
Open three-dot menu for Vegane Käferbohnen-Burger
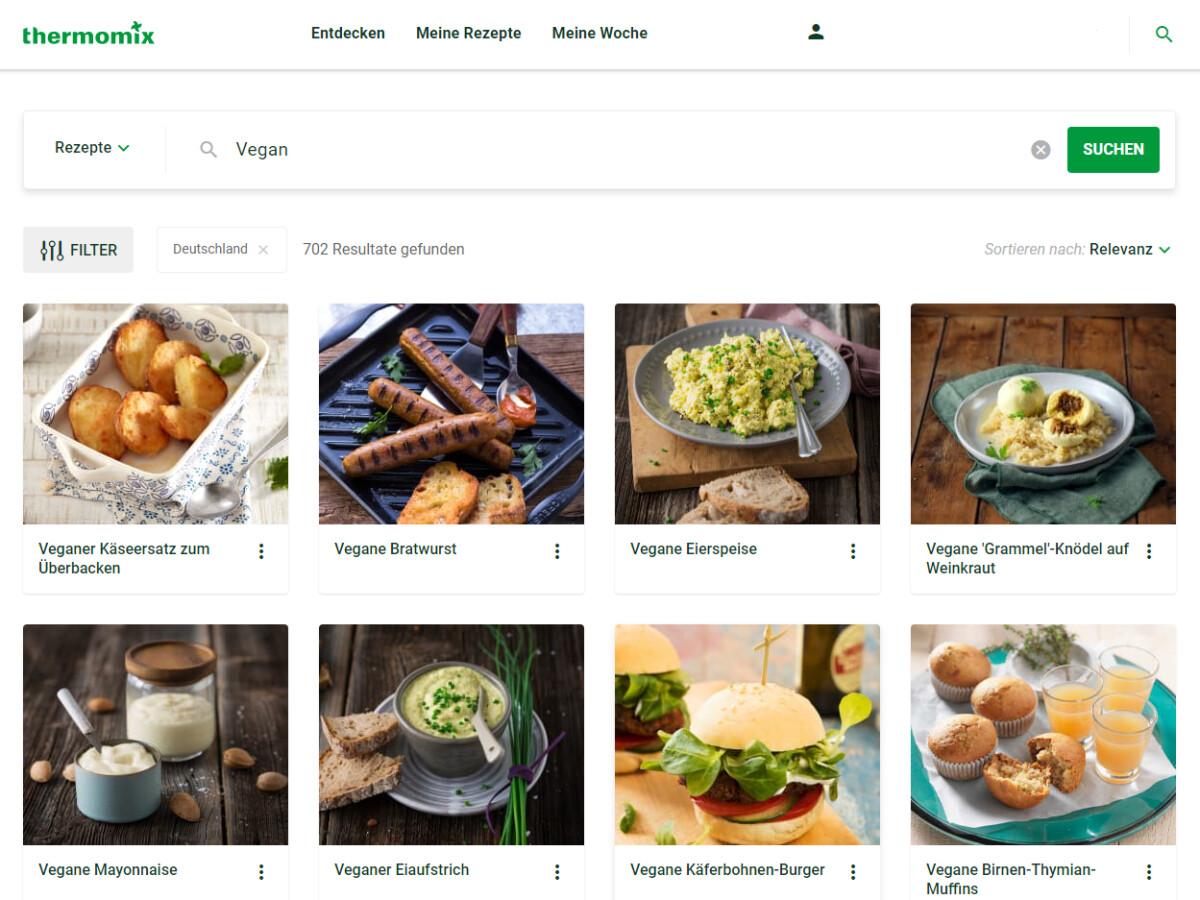coord(853,872)
